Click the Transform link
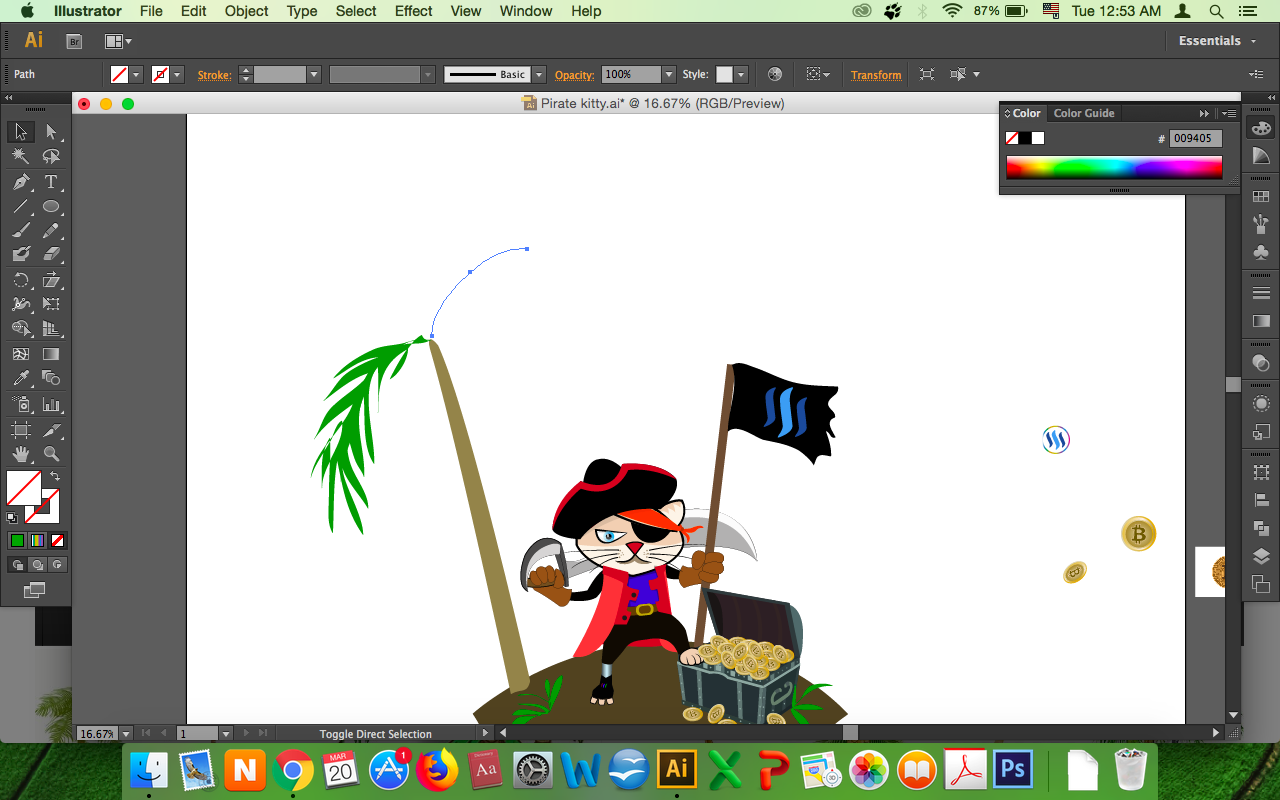Screen dimensions: 1280x800 point(876,75)
